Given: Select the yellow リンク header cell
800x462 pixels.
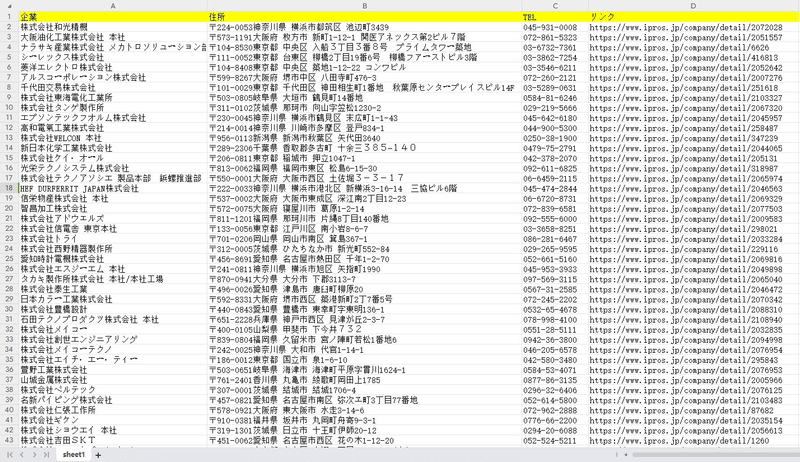Looking at the screenshot, I should (694, 17).
